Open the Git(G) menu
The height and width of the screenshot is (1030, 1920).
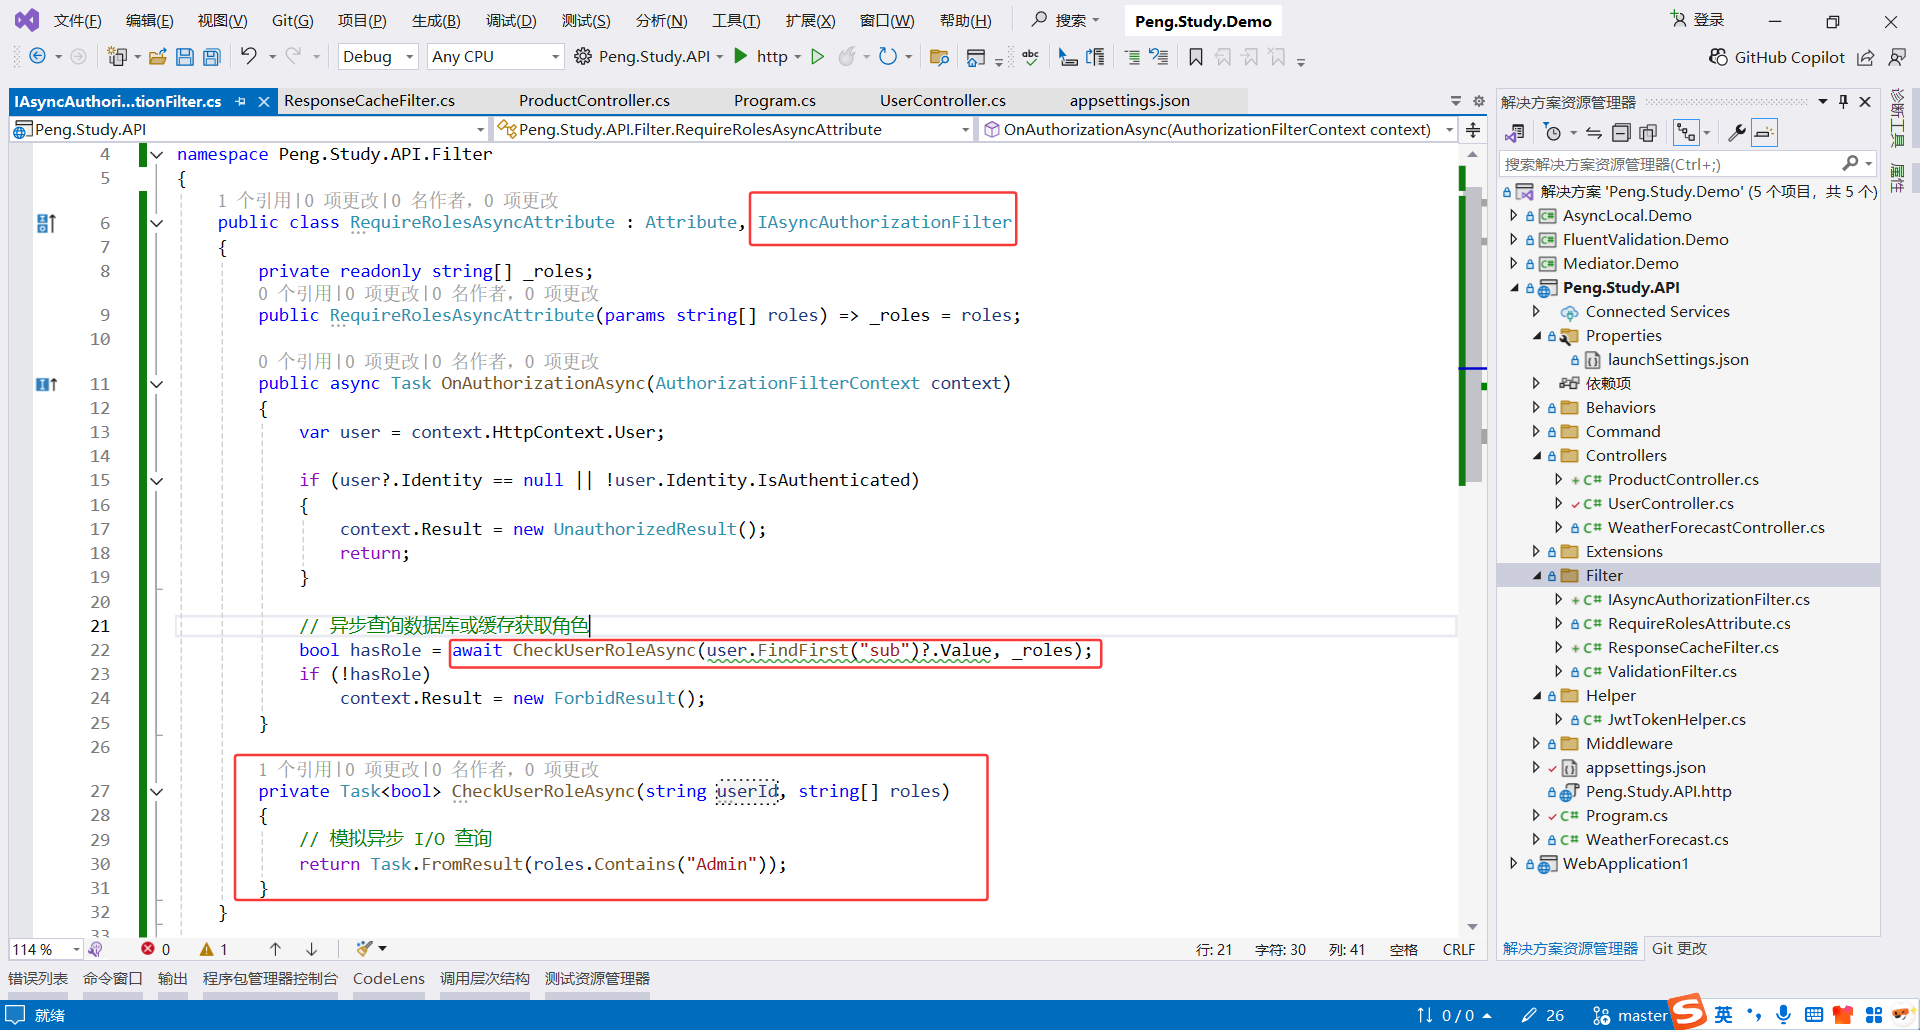[292, 20]
